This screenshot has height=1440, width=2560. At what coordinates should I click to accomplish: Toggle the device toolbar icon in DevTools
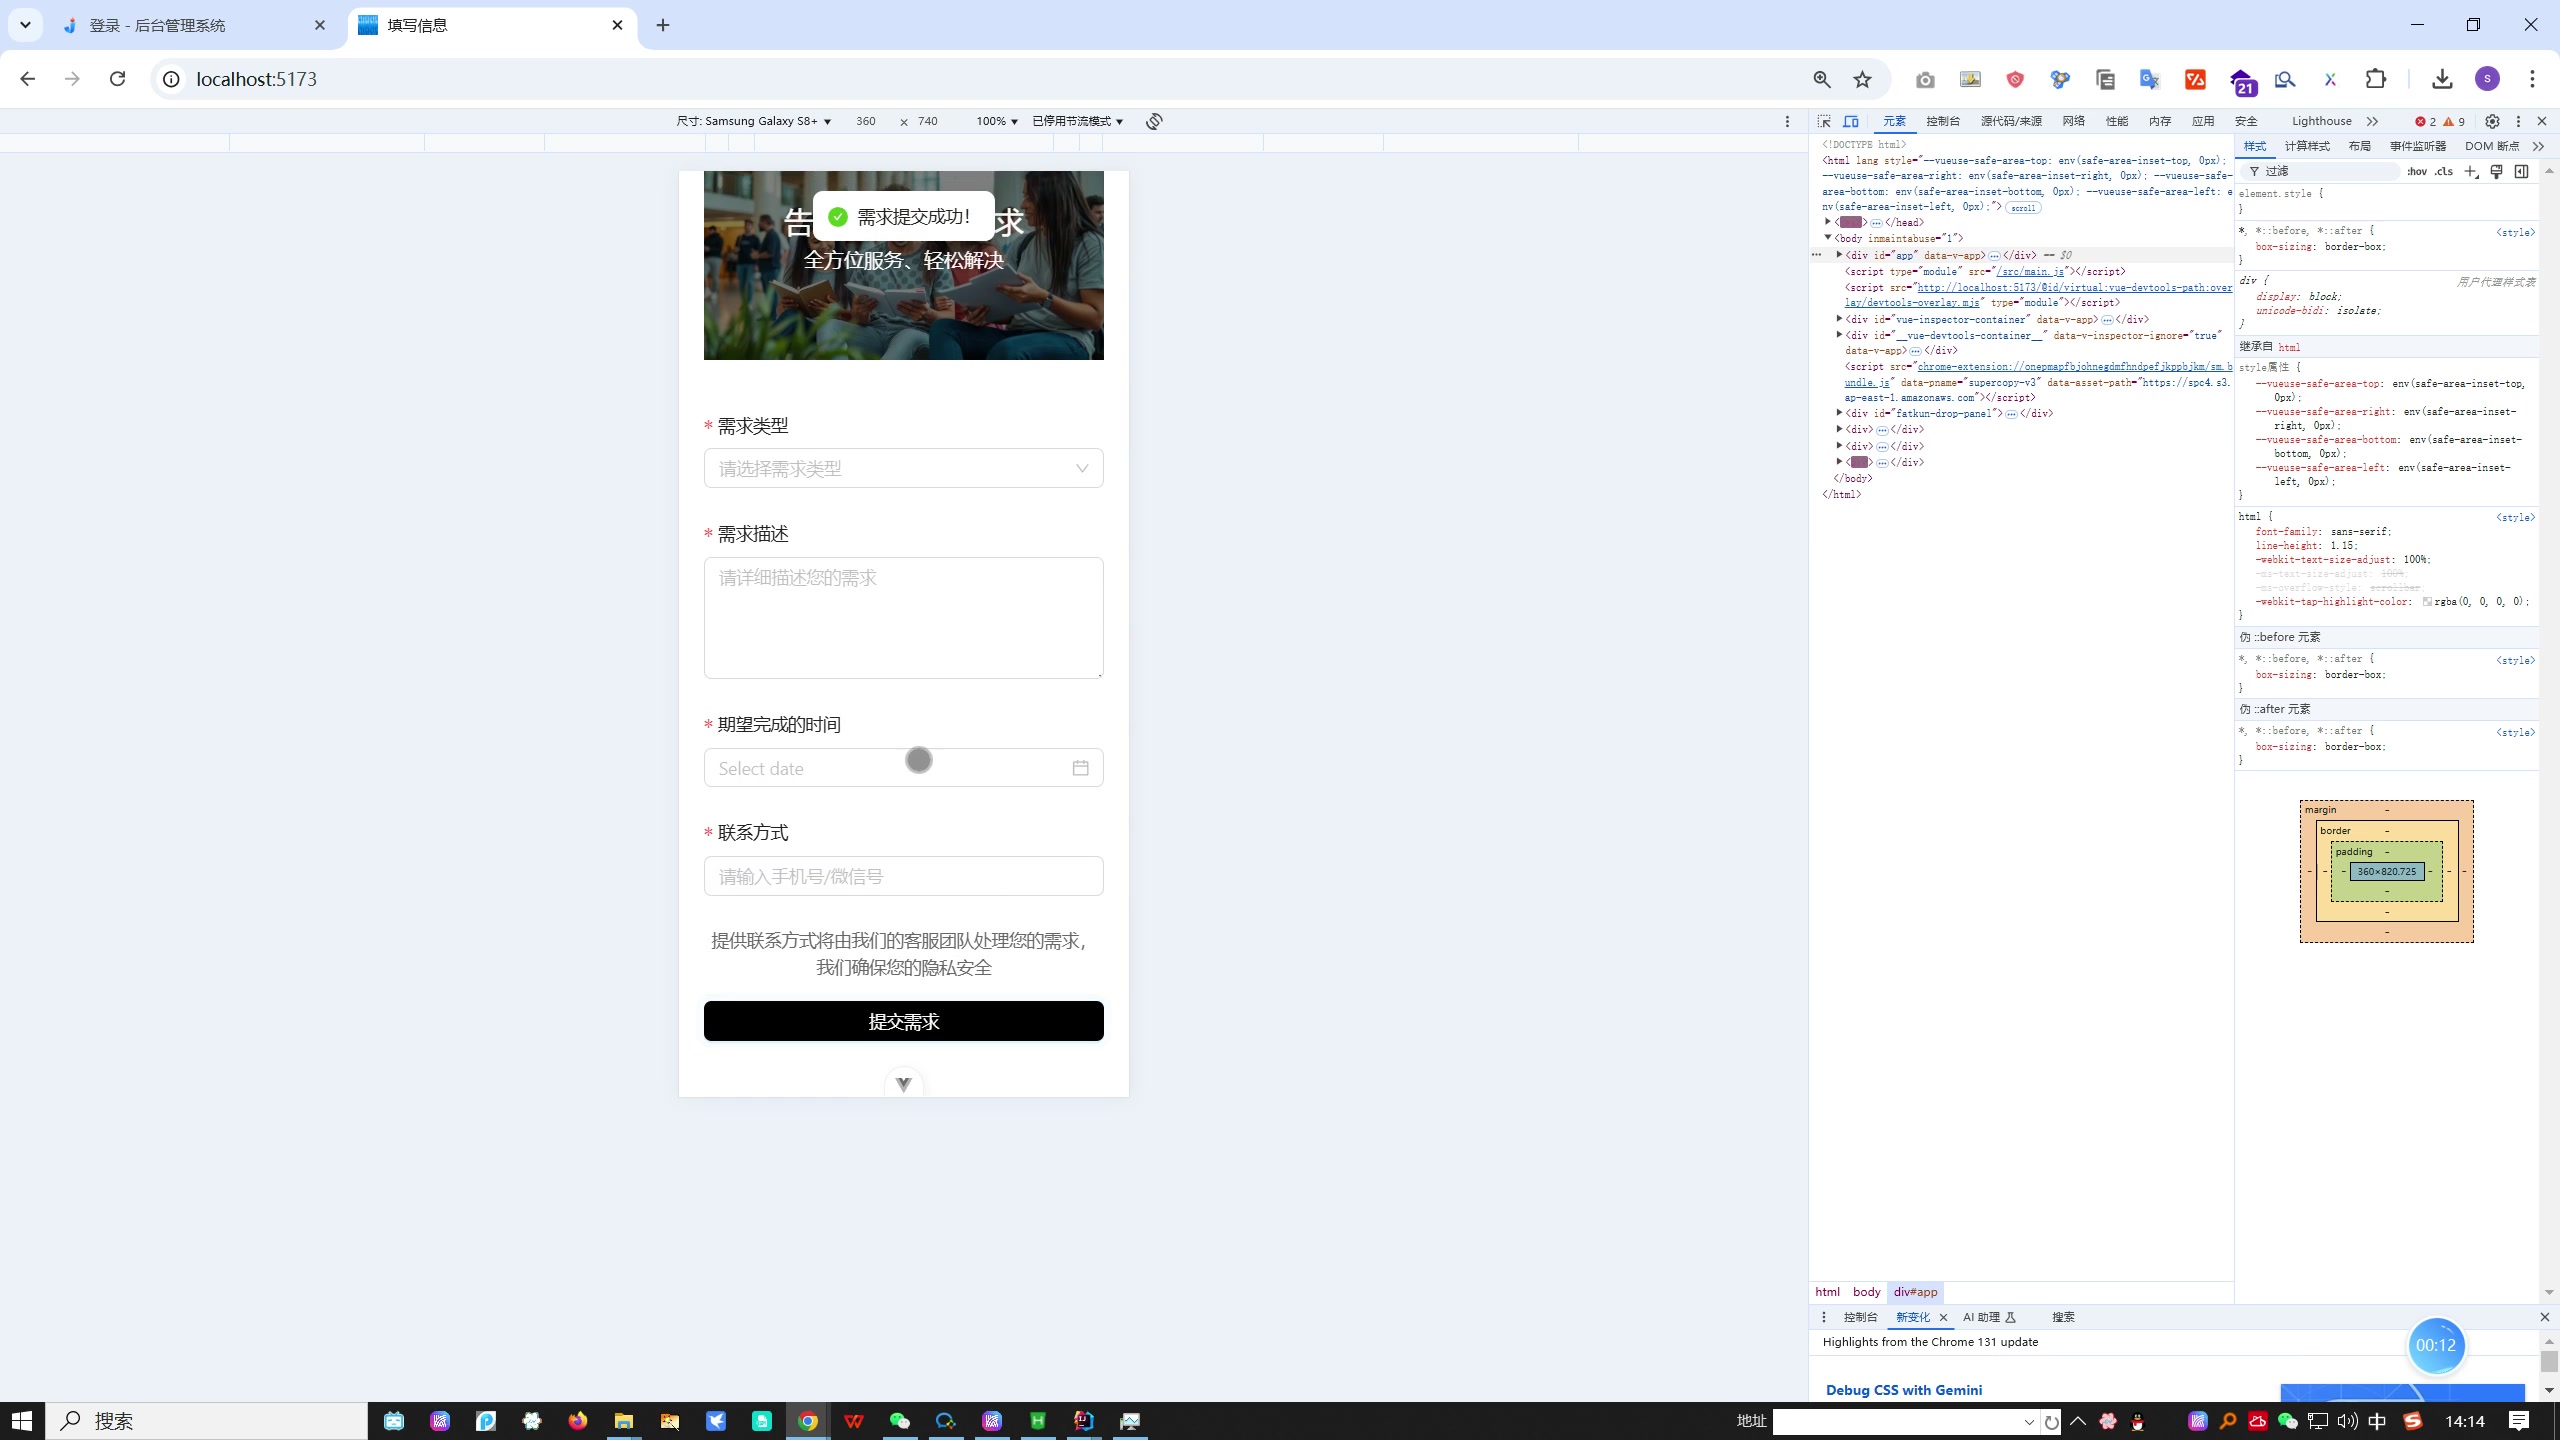1851,121
